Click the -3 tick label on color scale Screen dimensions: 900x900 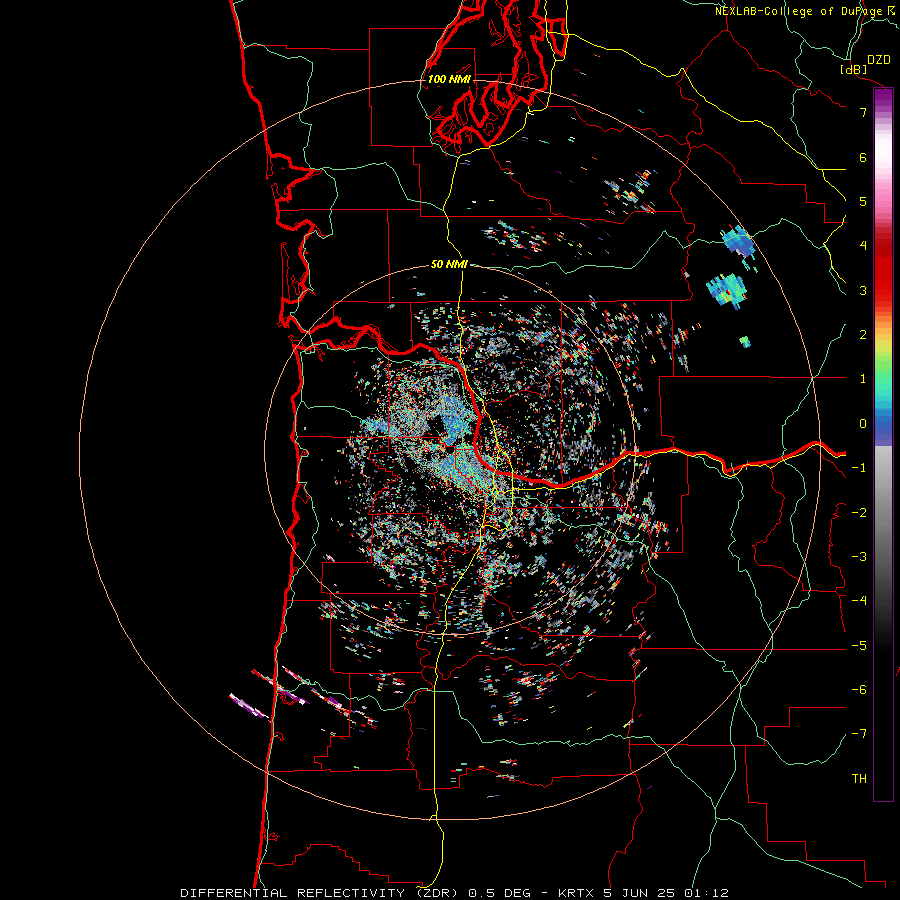pos(859,557)
